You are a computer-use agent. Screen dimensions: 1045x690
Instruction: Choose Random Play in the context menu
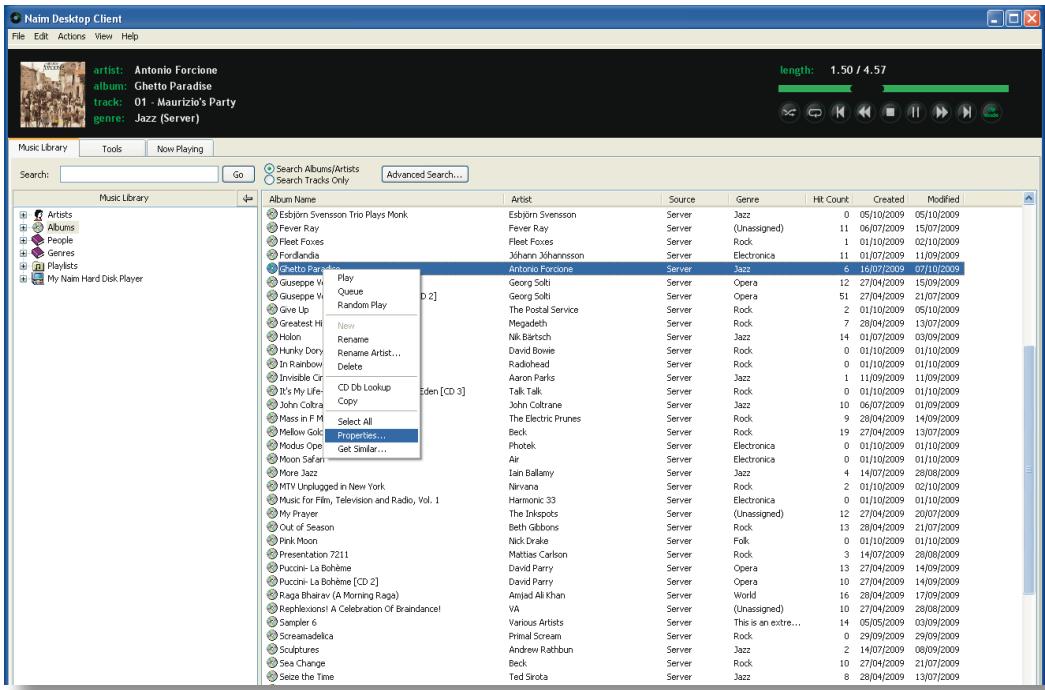(371, 305)
